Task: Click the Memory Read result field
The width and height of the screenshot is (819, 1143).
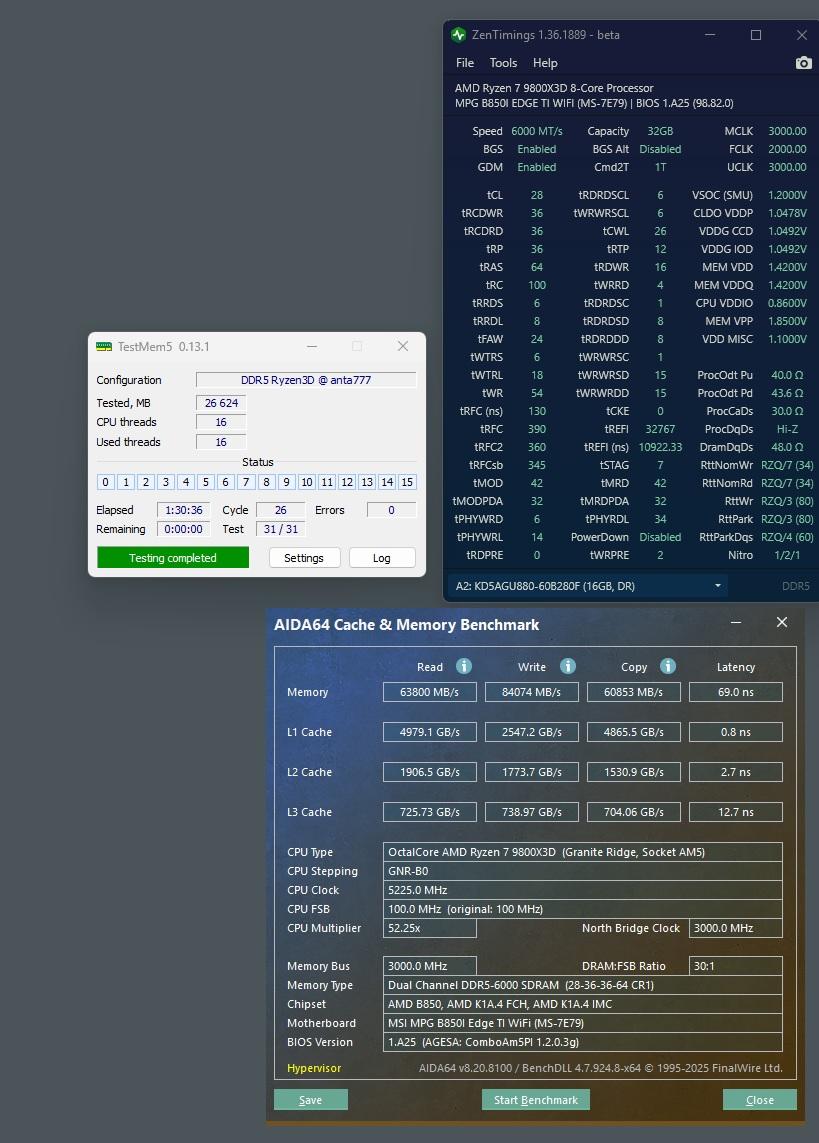Action: pos(429,692)
